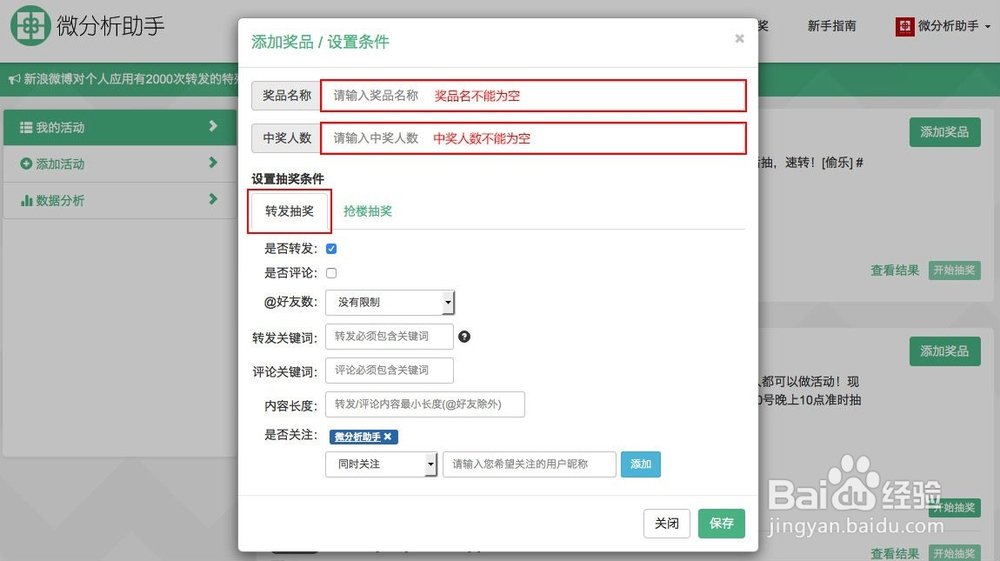Click the 转发关键词 input field
This screenshot has height=561, width=1000.
pos(389,337)
